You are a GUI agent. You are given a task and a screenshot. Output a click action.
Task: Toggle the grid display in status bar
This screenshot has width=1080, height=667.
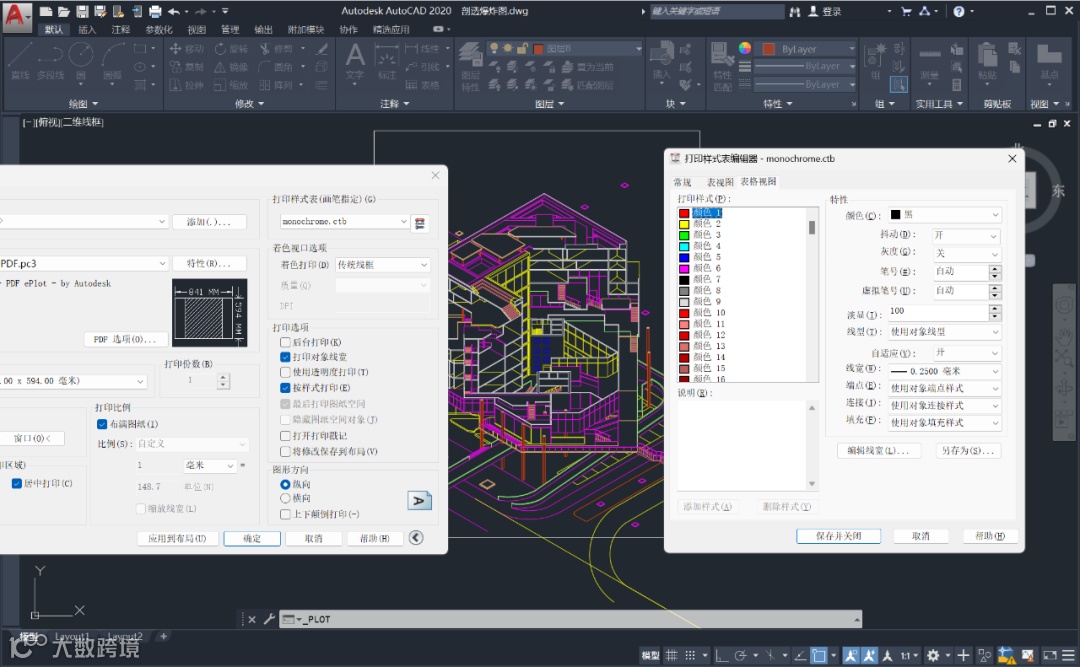coord(674,656)
